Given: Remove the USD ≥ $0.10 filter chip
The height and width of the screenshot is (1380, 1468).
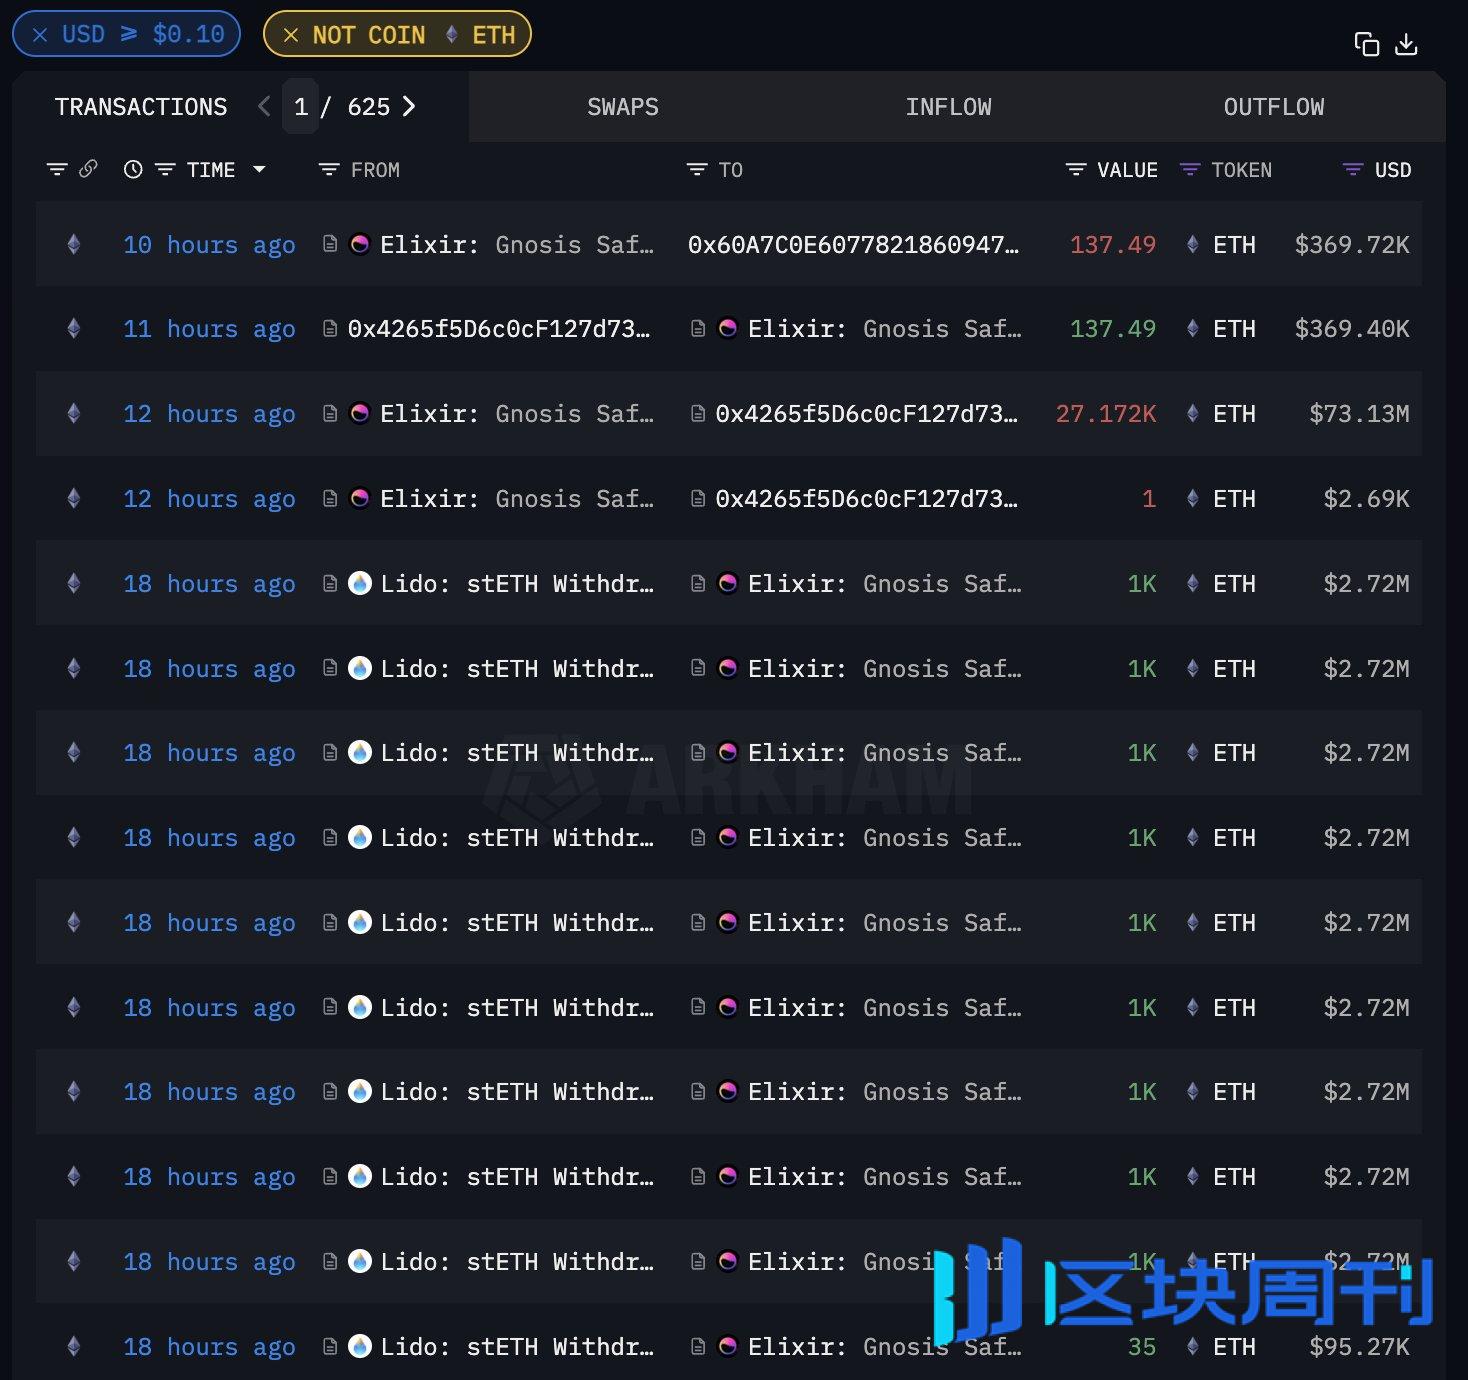Looking at the screenshot, I should point(40,35).
